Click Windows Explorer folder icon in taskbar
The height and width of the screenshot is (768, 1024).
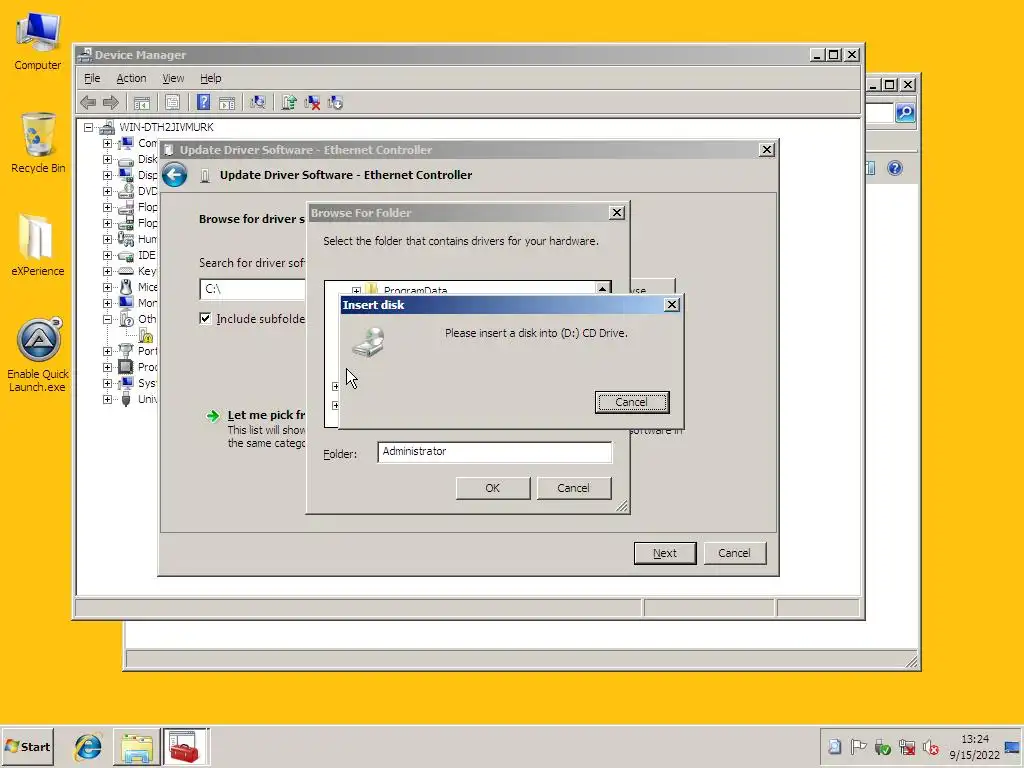pos(136,746)
